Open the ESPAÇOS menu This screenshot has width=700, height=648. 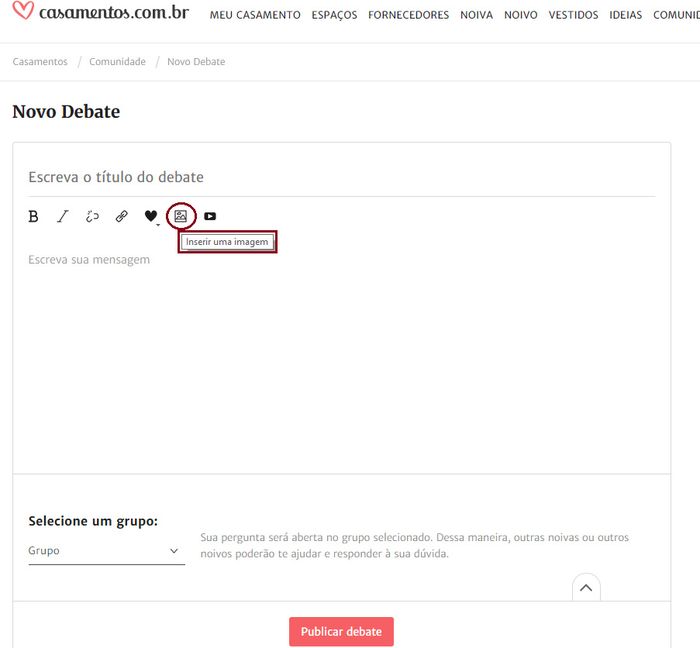[334, 15]
